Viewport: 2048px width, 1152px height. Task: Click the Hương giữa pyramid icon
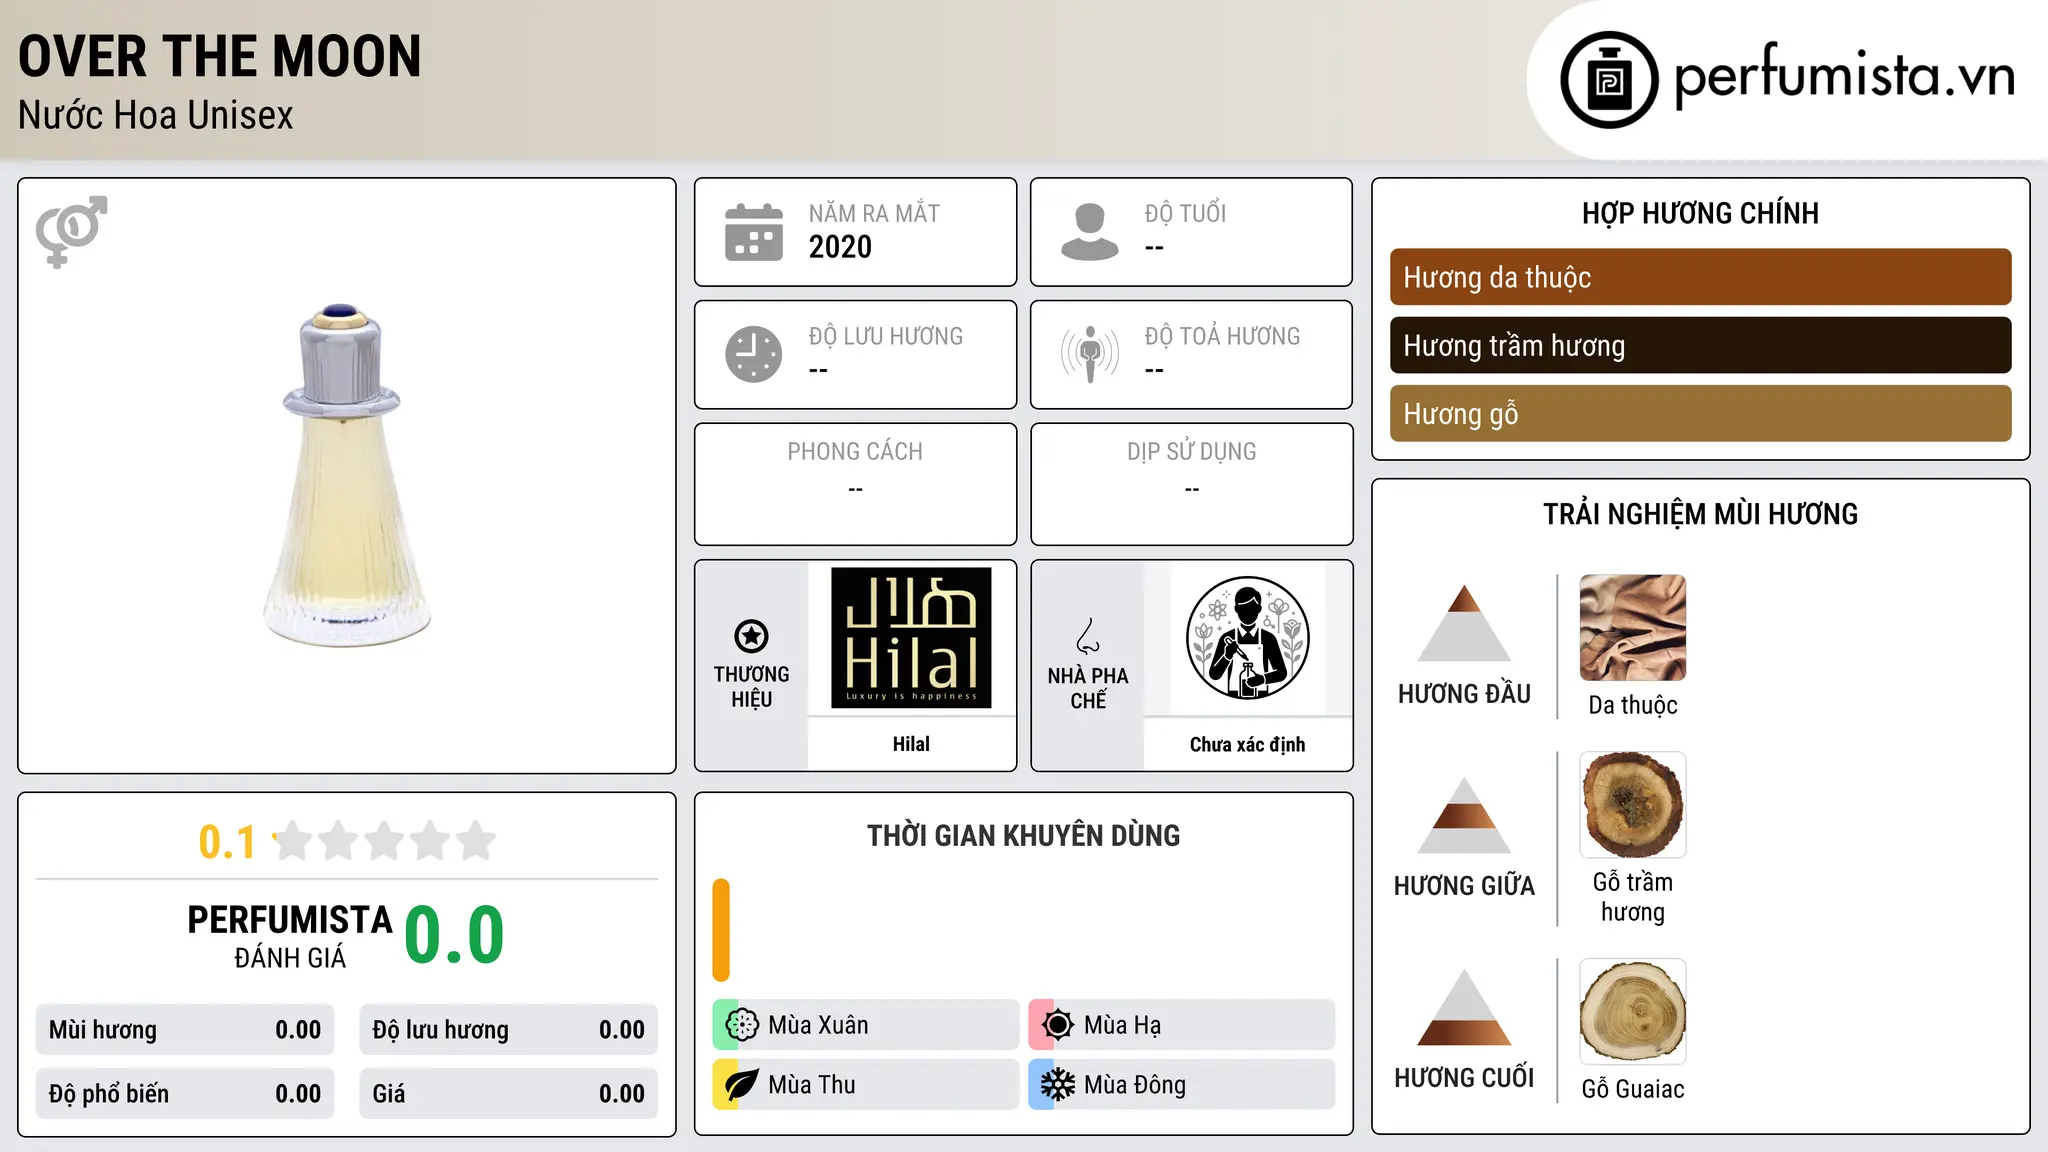[1464, 815]
